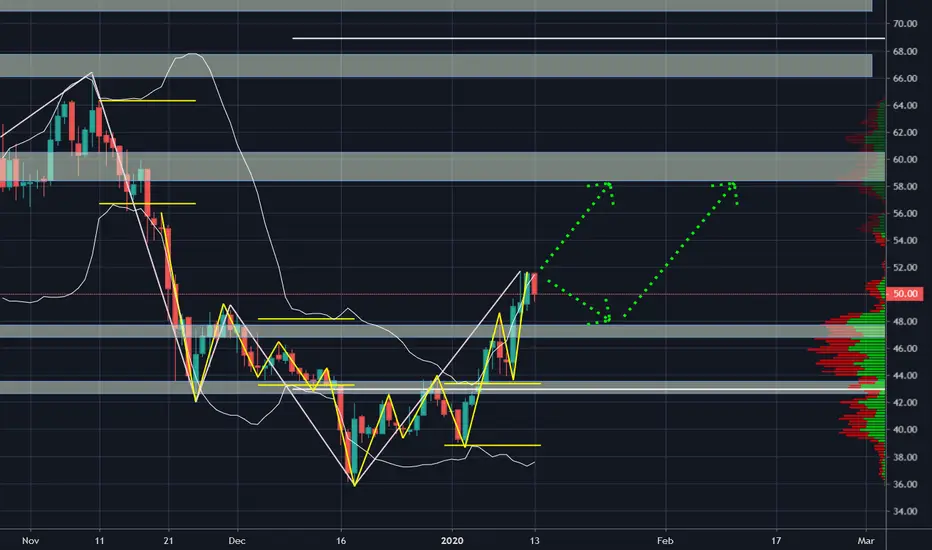Click the 52.00 price axis label

pos(905,268)
